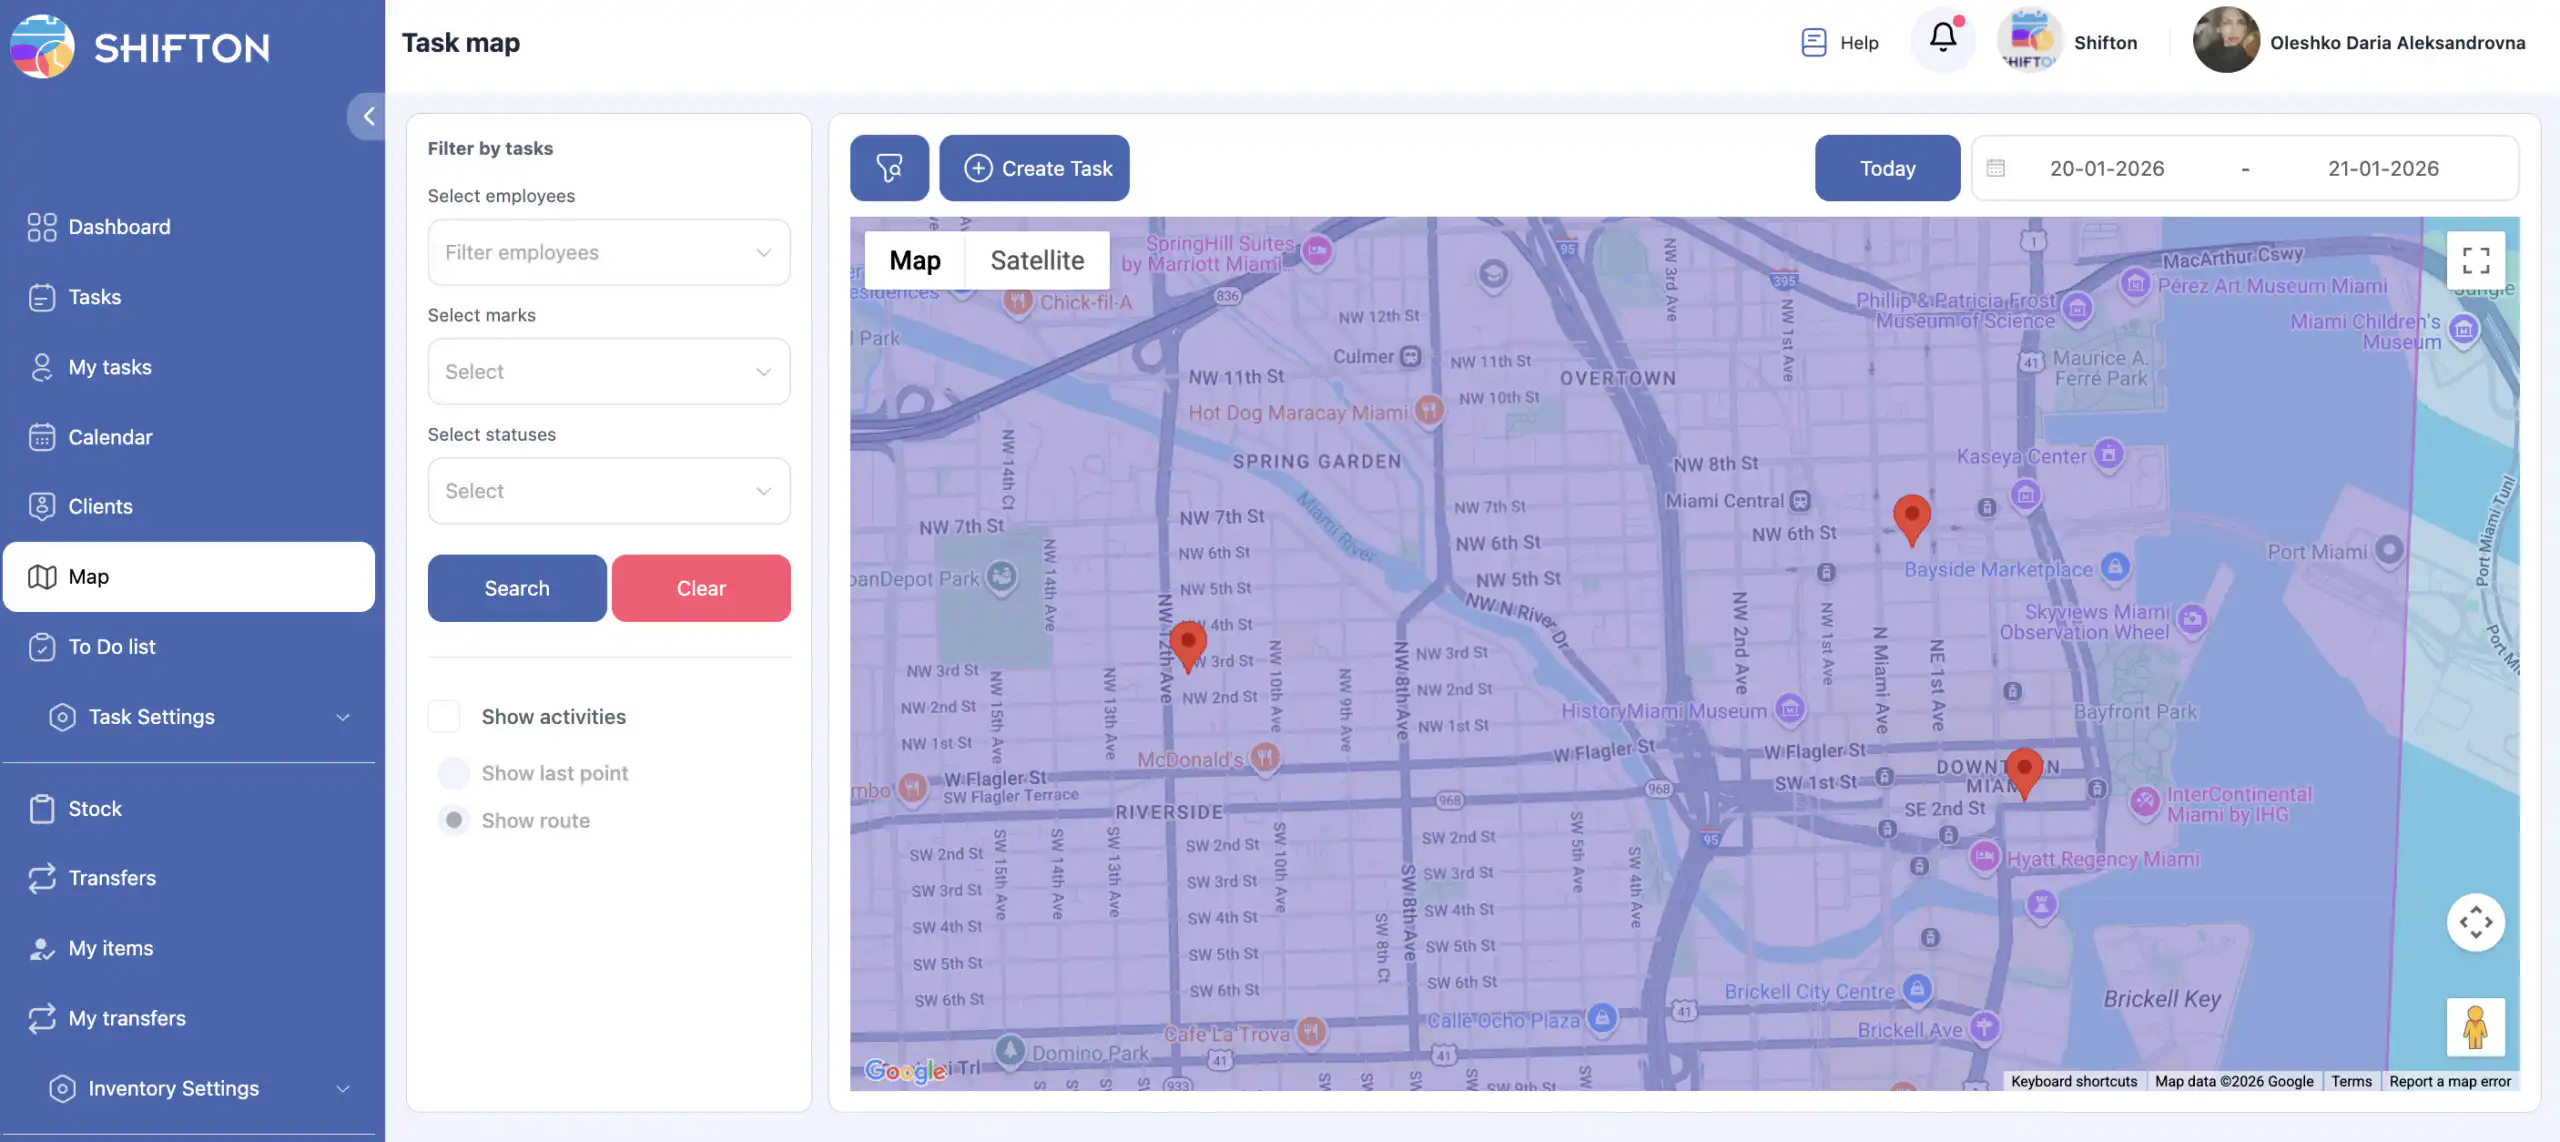Screen dimensions: 2560x1142
Task: Select the Show route radio button
Action: coord(454,820)
